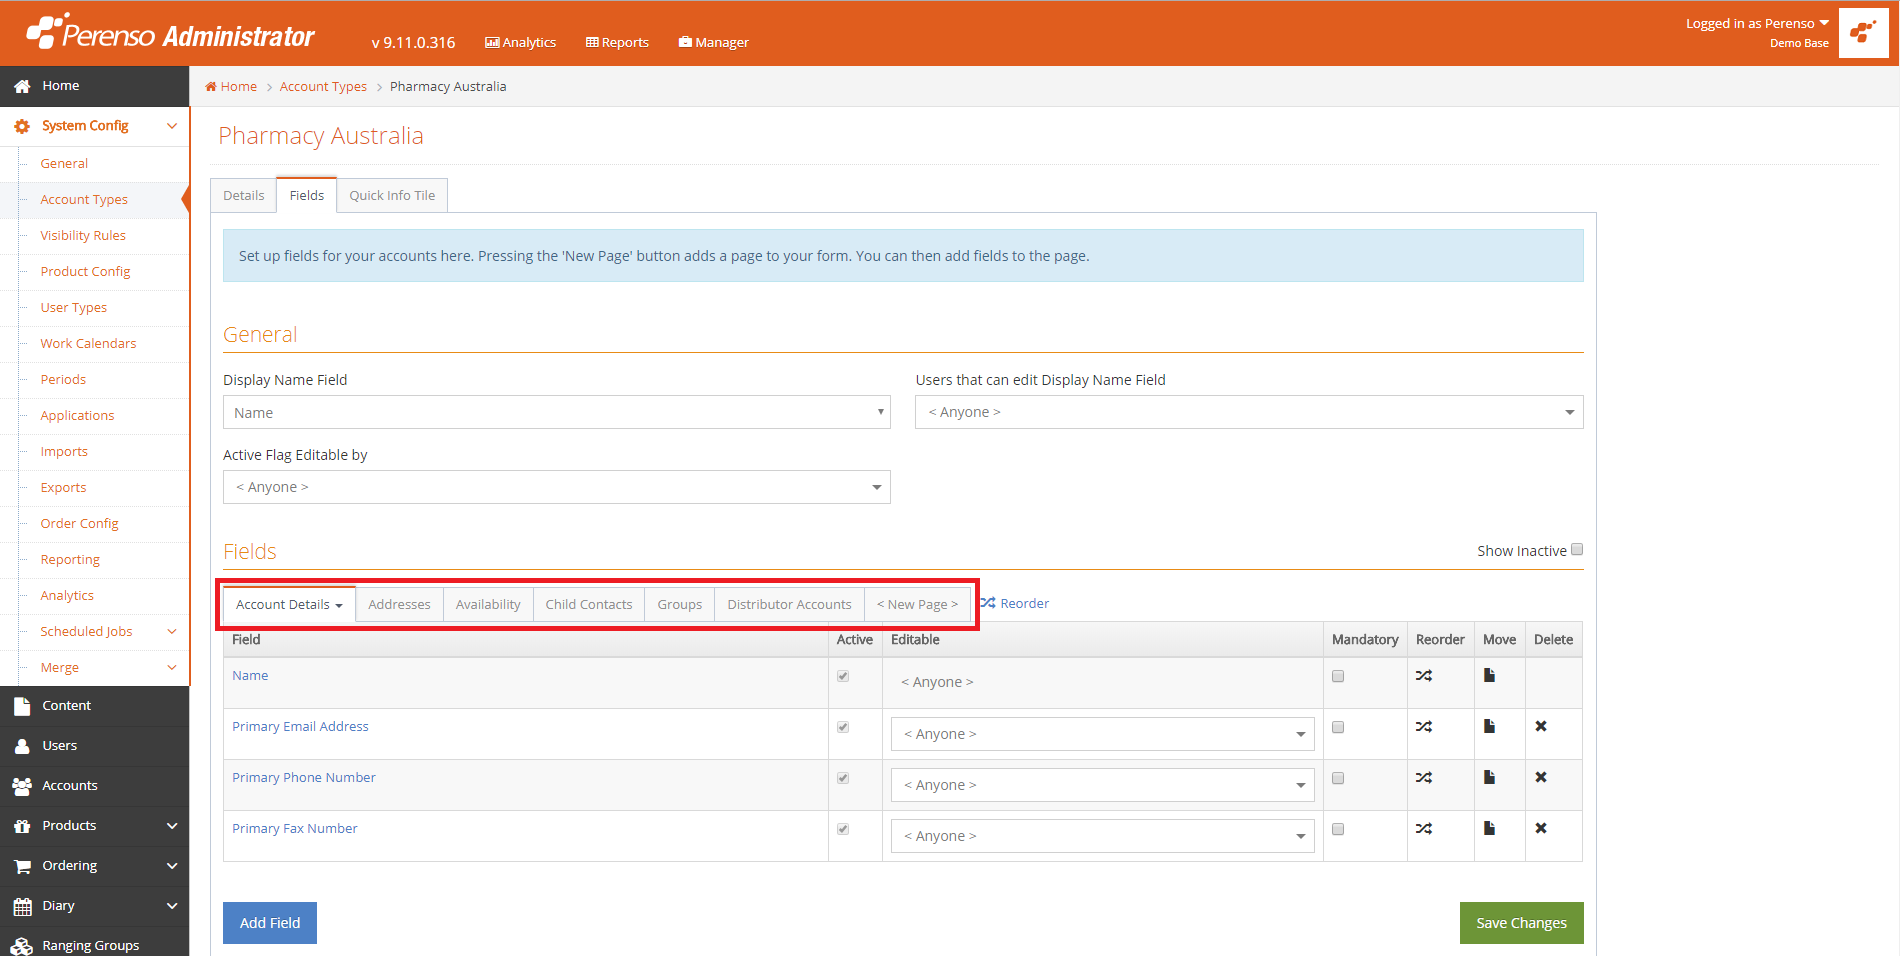Select Order Config in the sidebar
This screenshot has height=956, width=1900.
[79, 524]
